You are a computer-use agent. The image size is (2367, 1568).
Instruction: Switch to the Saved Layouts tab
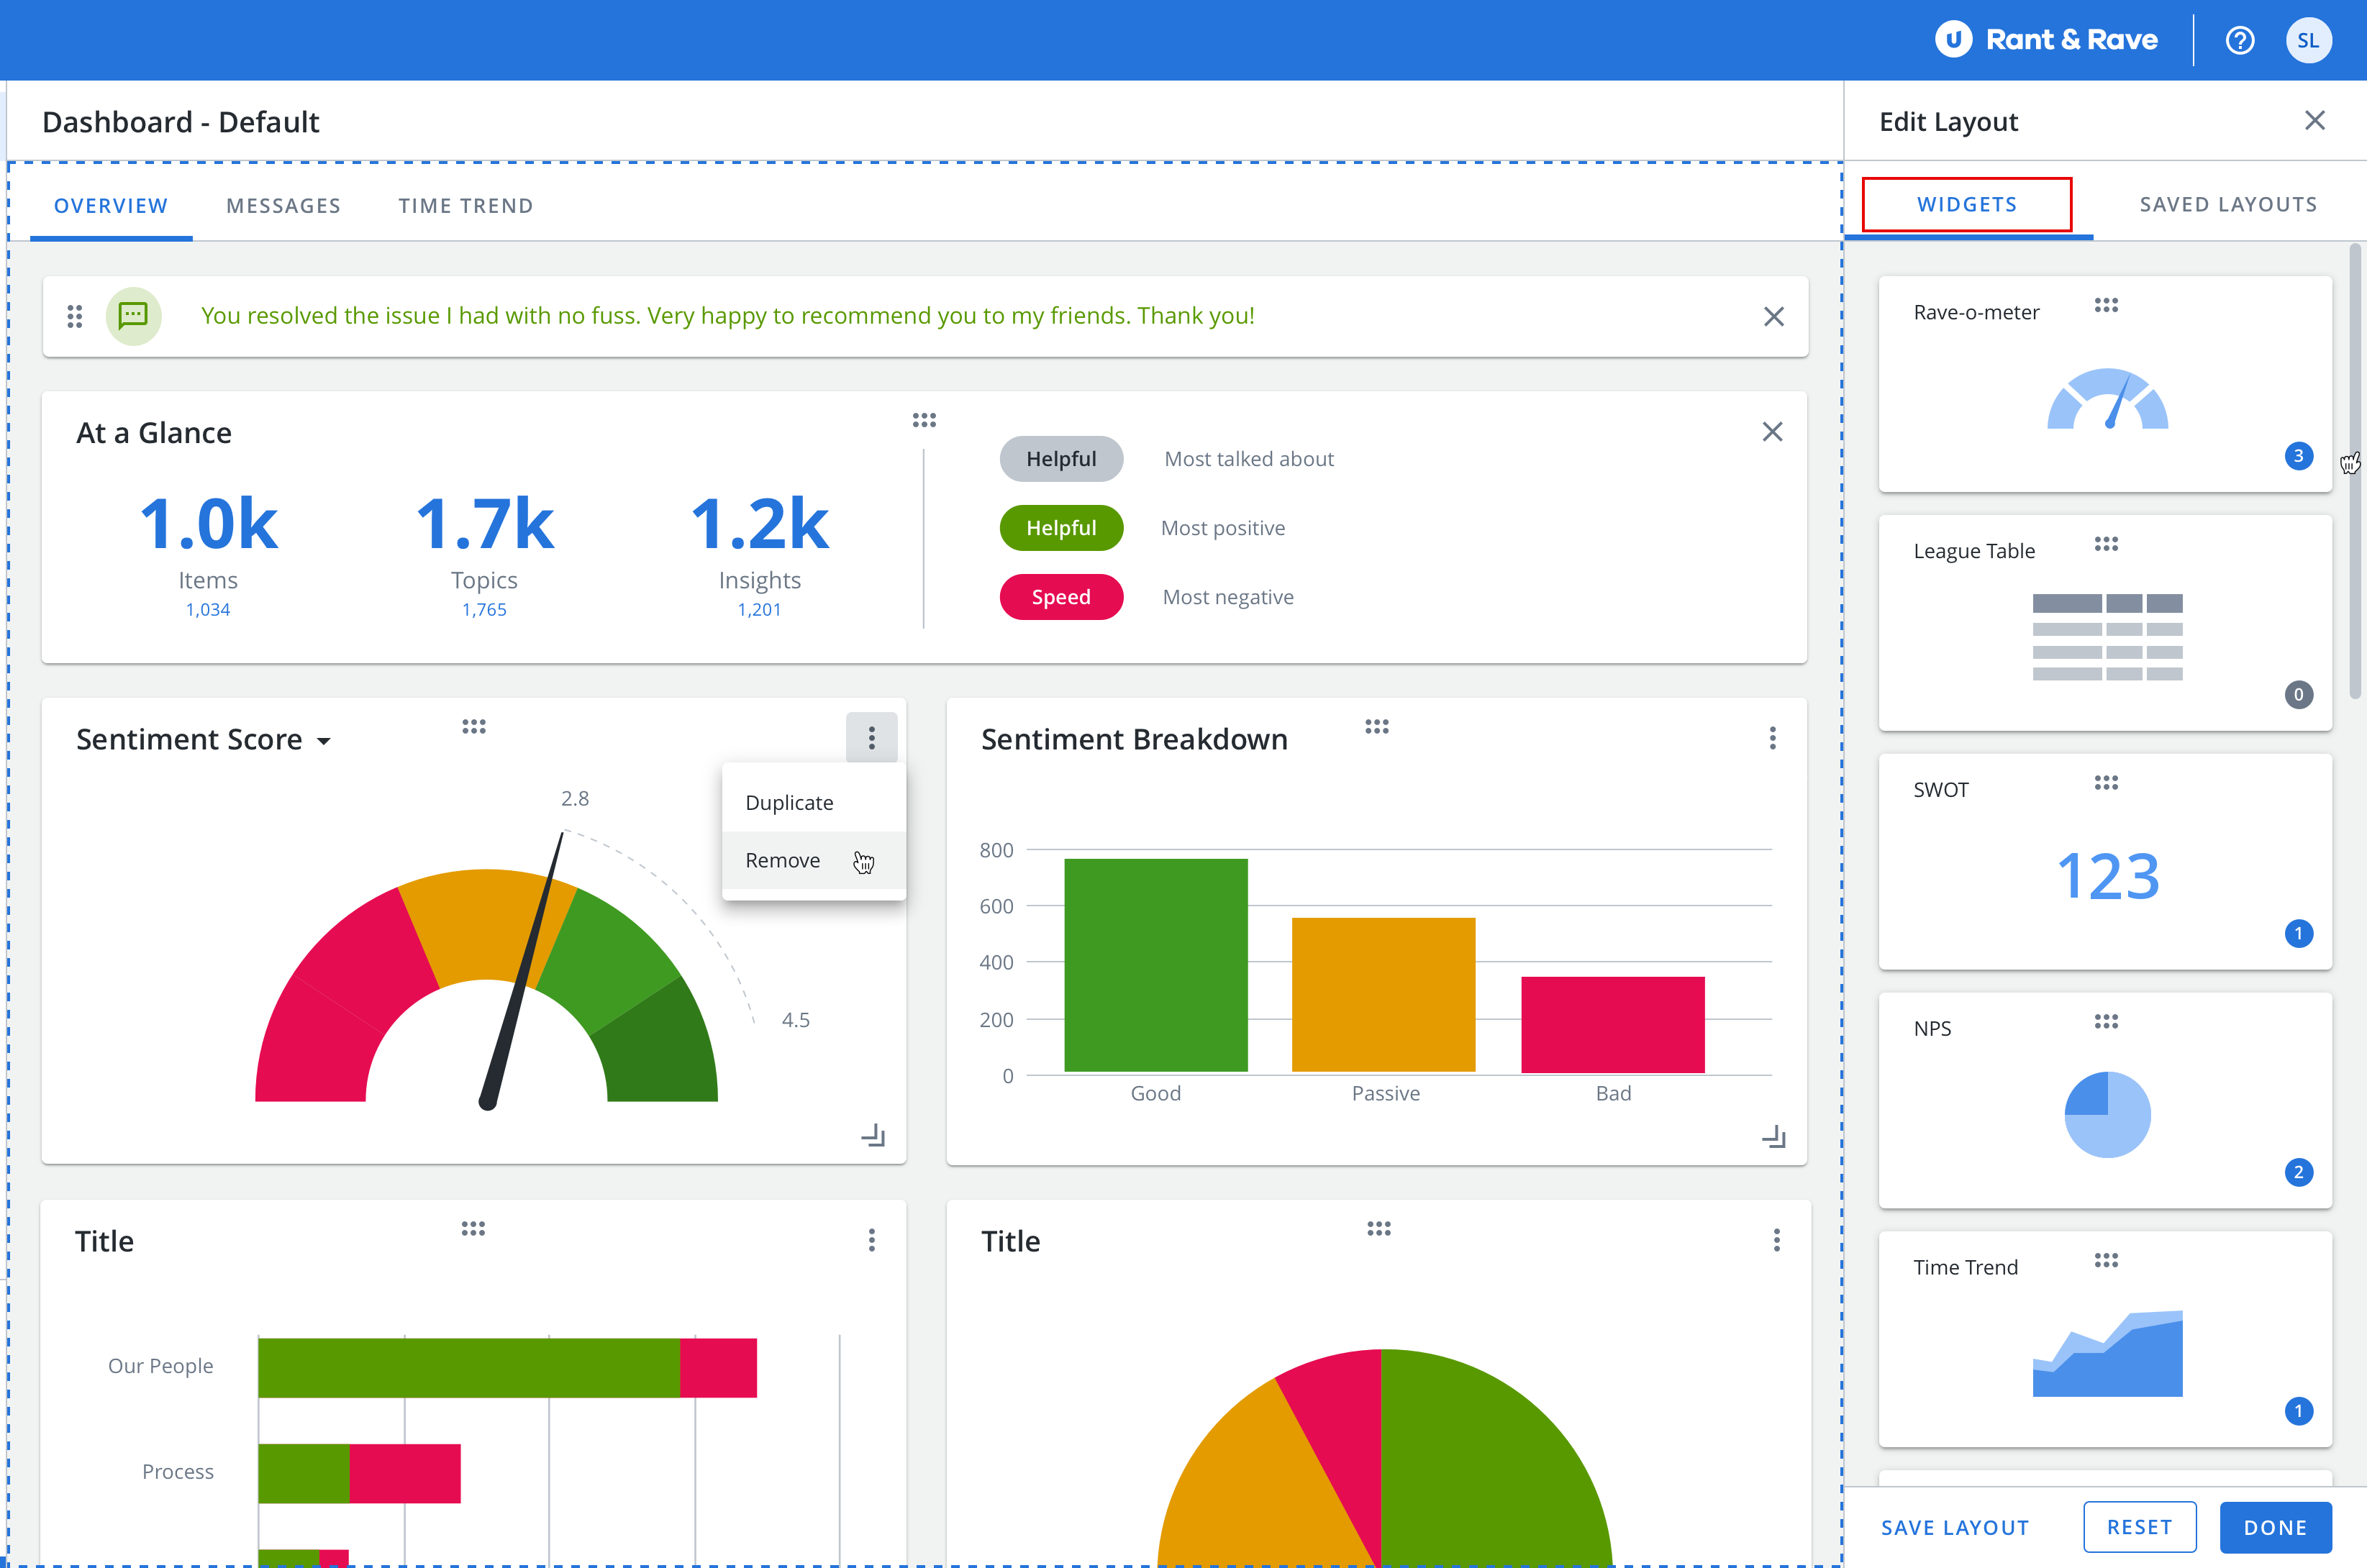(2227, 205)
